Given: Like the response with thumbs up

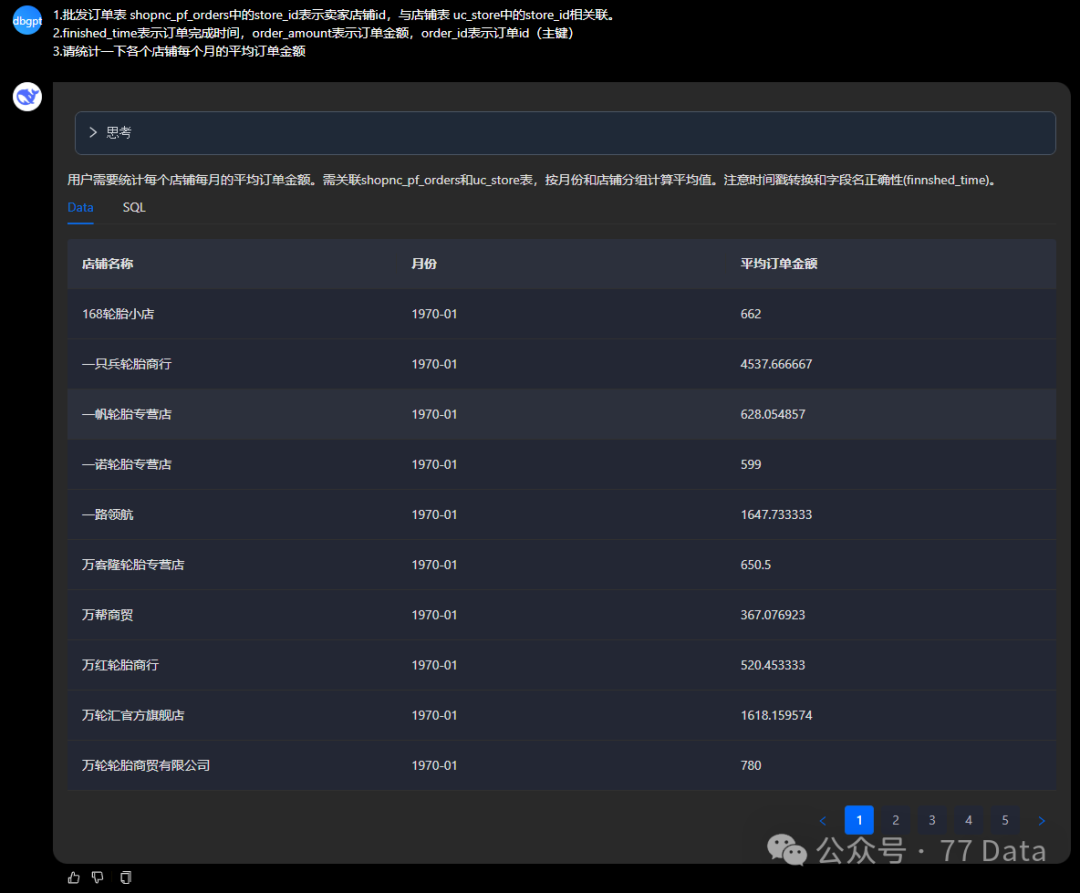Looking at the screenshot, I should [x=73, y=877].
